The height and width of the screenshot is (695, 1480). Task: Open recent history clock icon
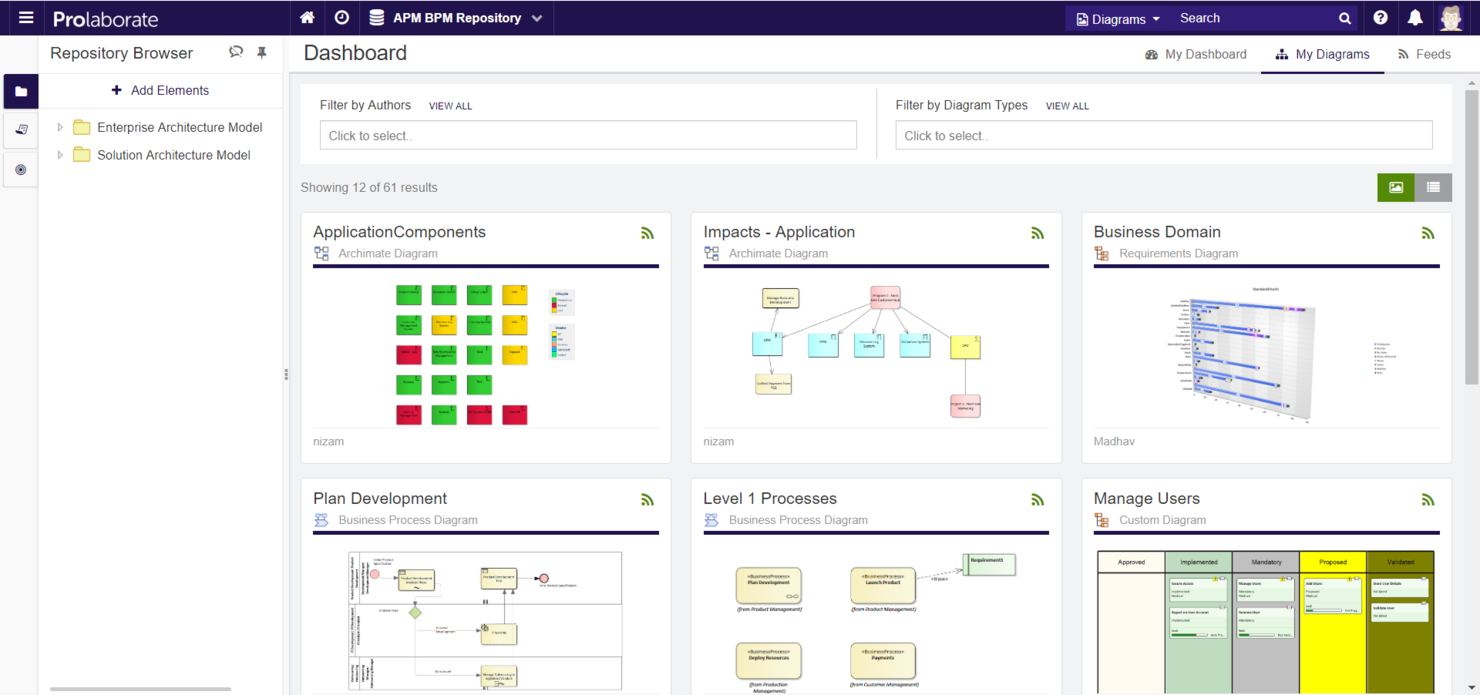pyautogui.click(x=342, y=18)
